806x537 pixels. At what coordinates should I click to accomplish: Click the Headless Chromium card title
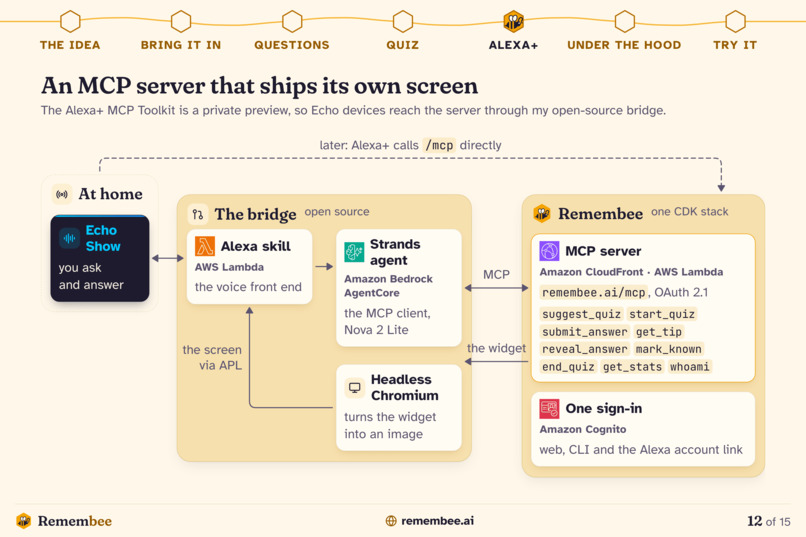click(x=405, y=387)
